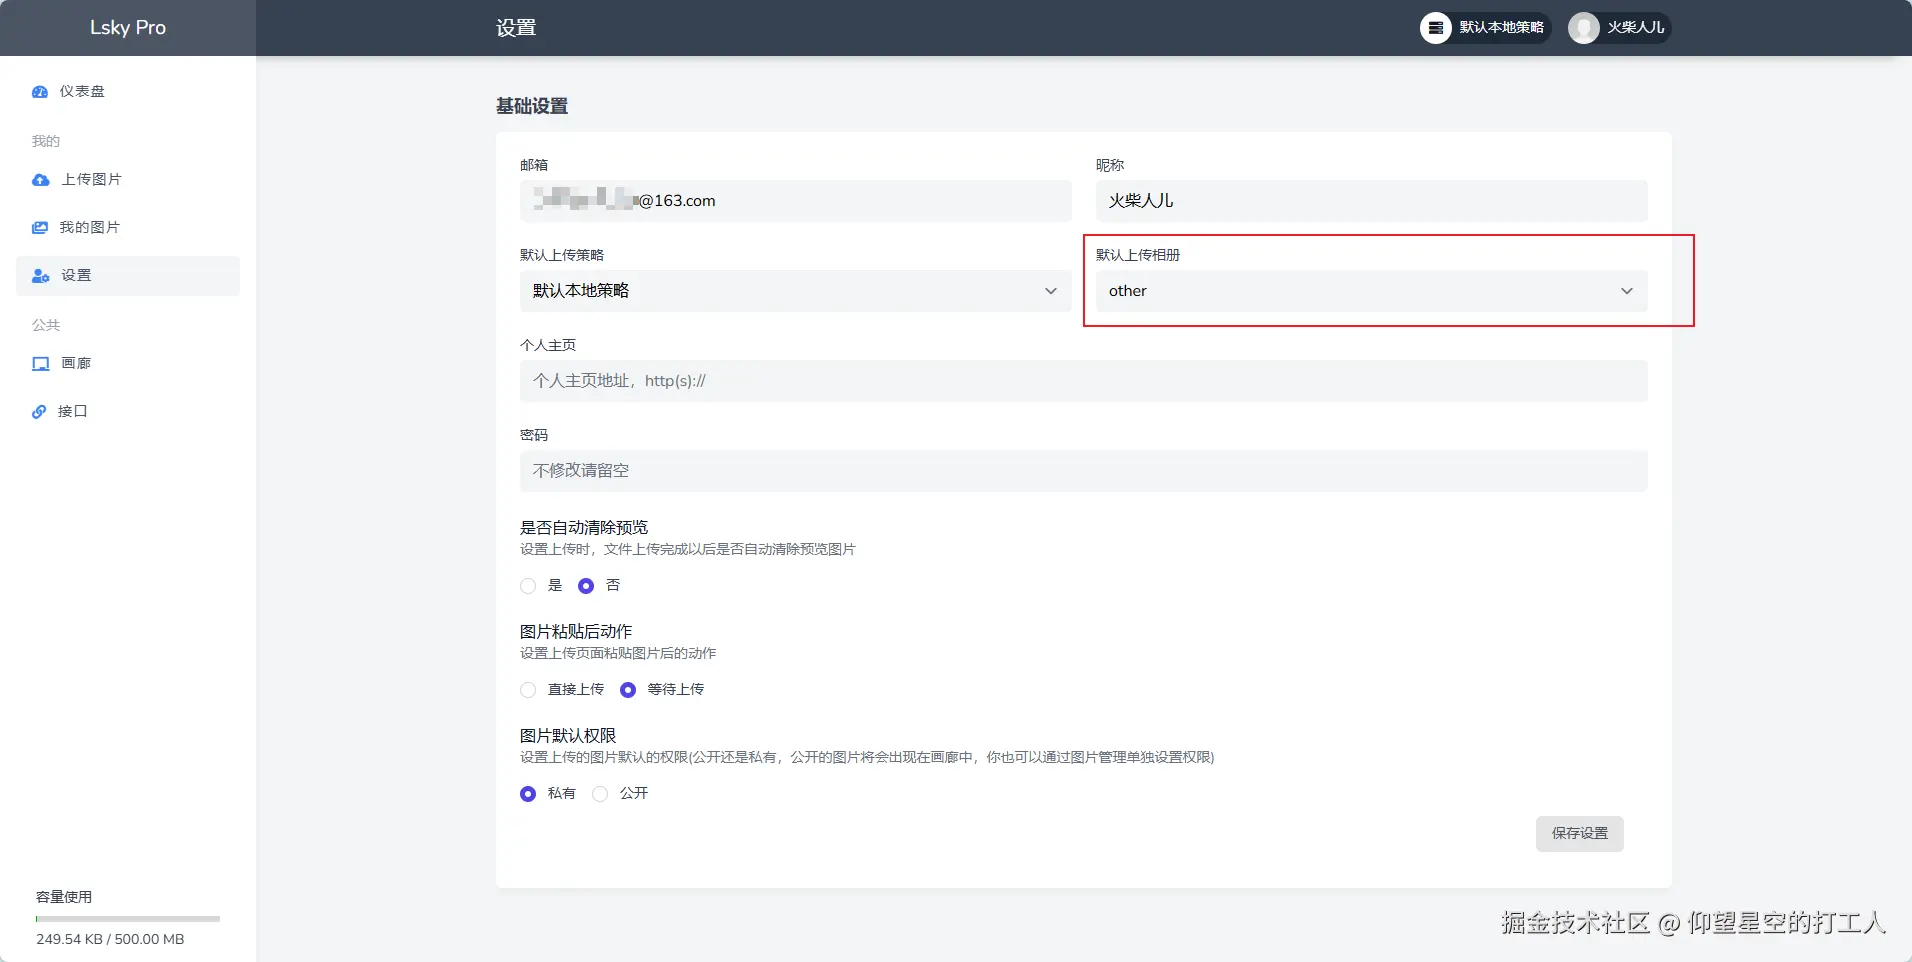Click the 图片默认权限 label
1912x962 pixels.
coord(568,736)
